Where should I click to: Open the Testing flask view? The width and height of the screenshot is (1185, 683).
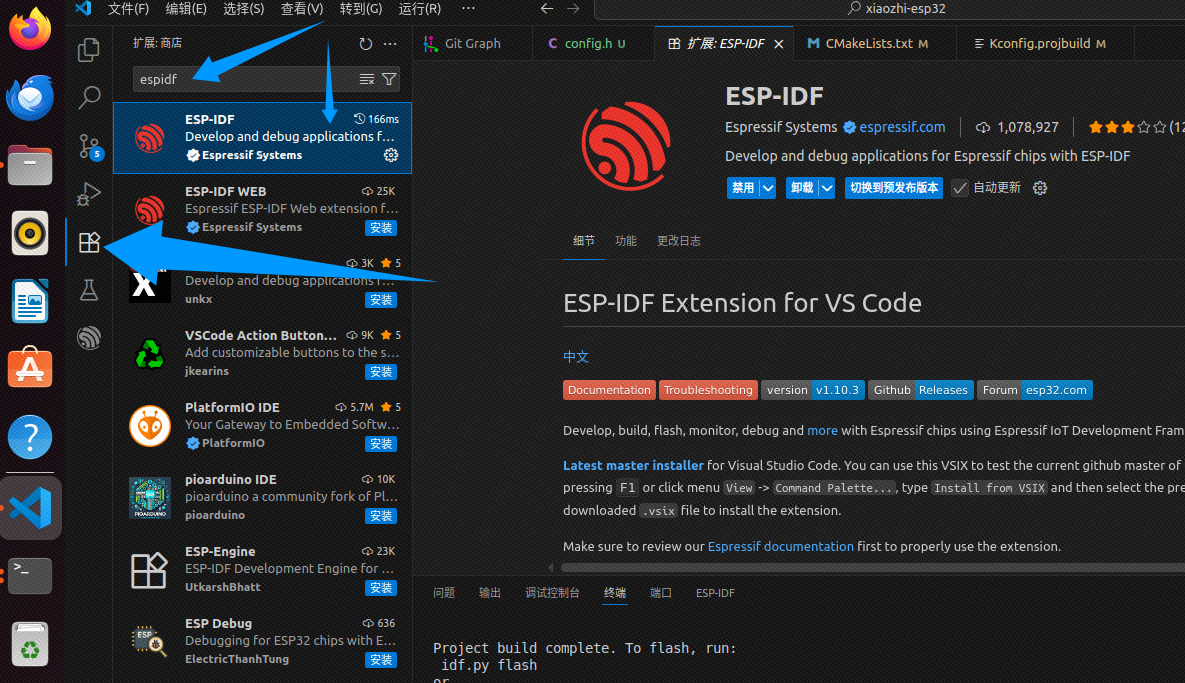click(88, 289)
